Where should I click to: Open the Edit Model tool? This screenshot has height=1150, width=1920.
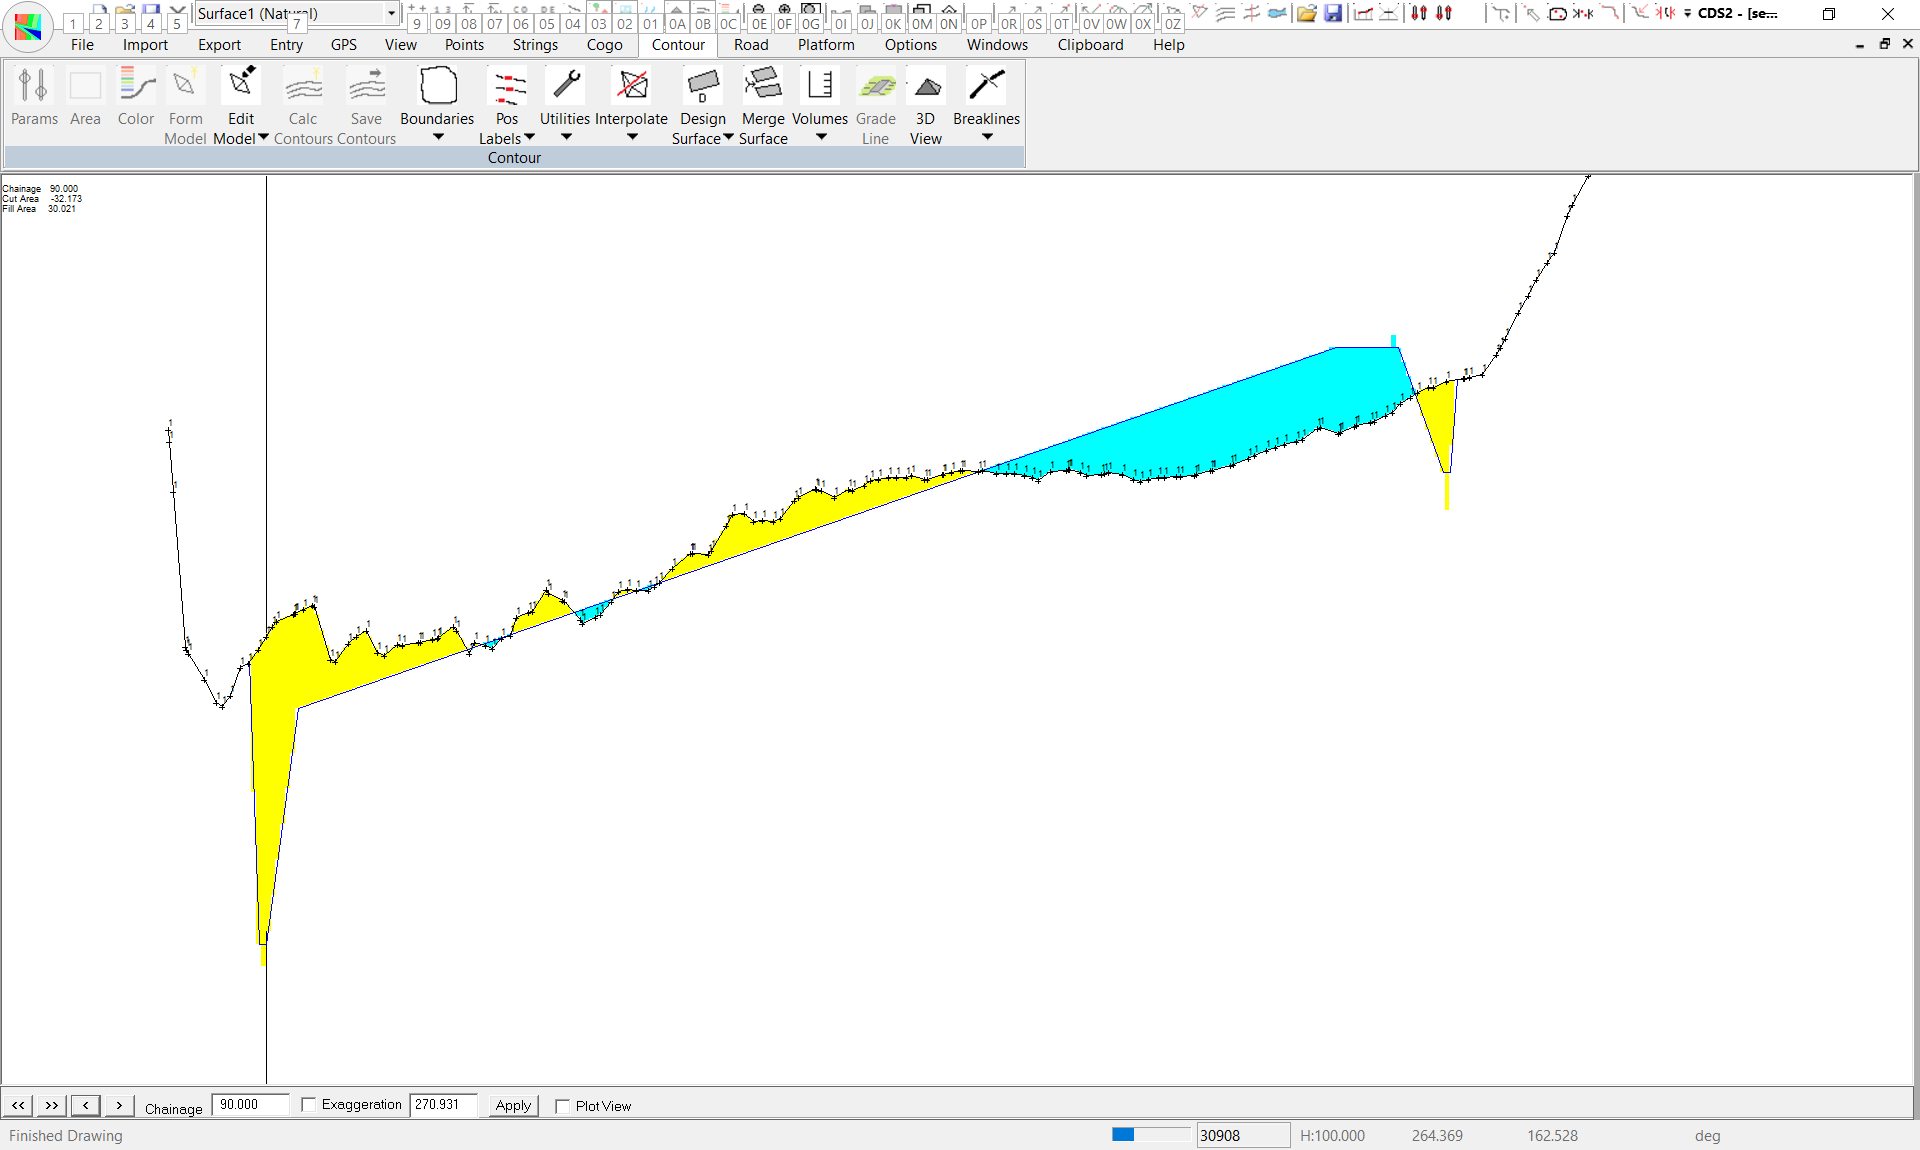pyautogui.click(x=240, y=87)
